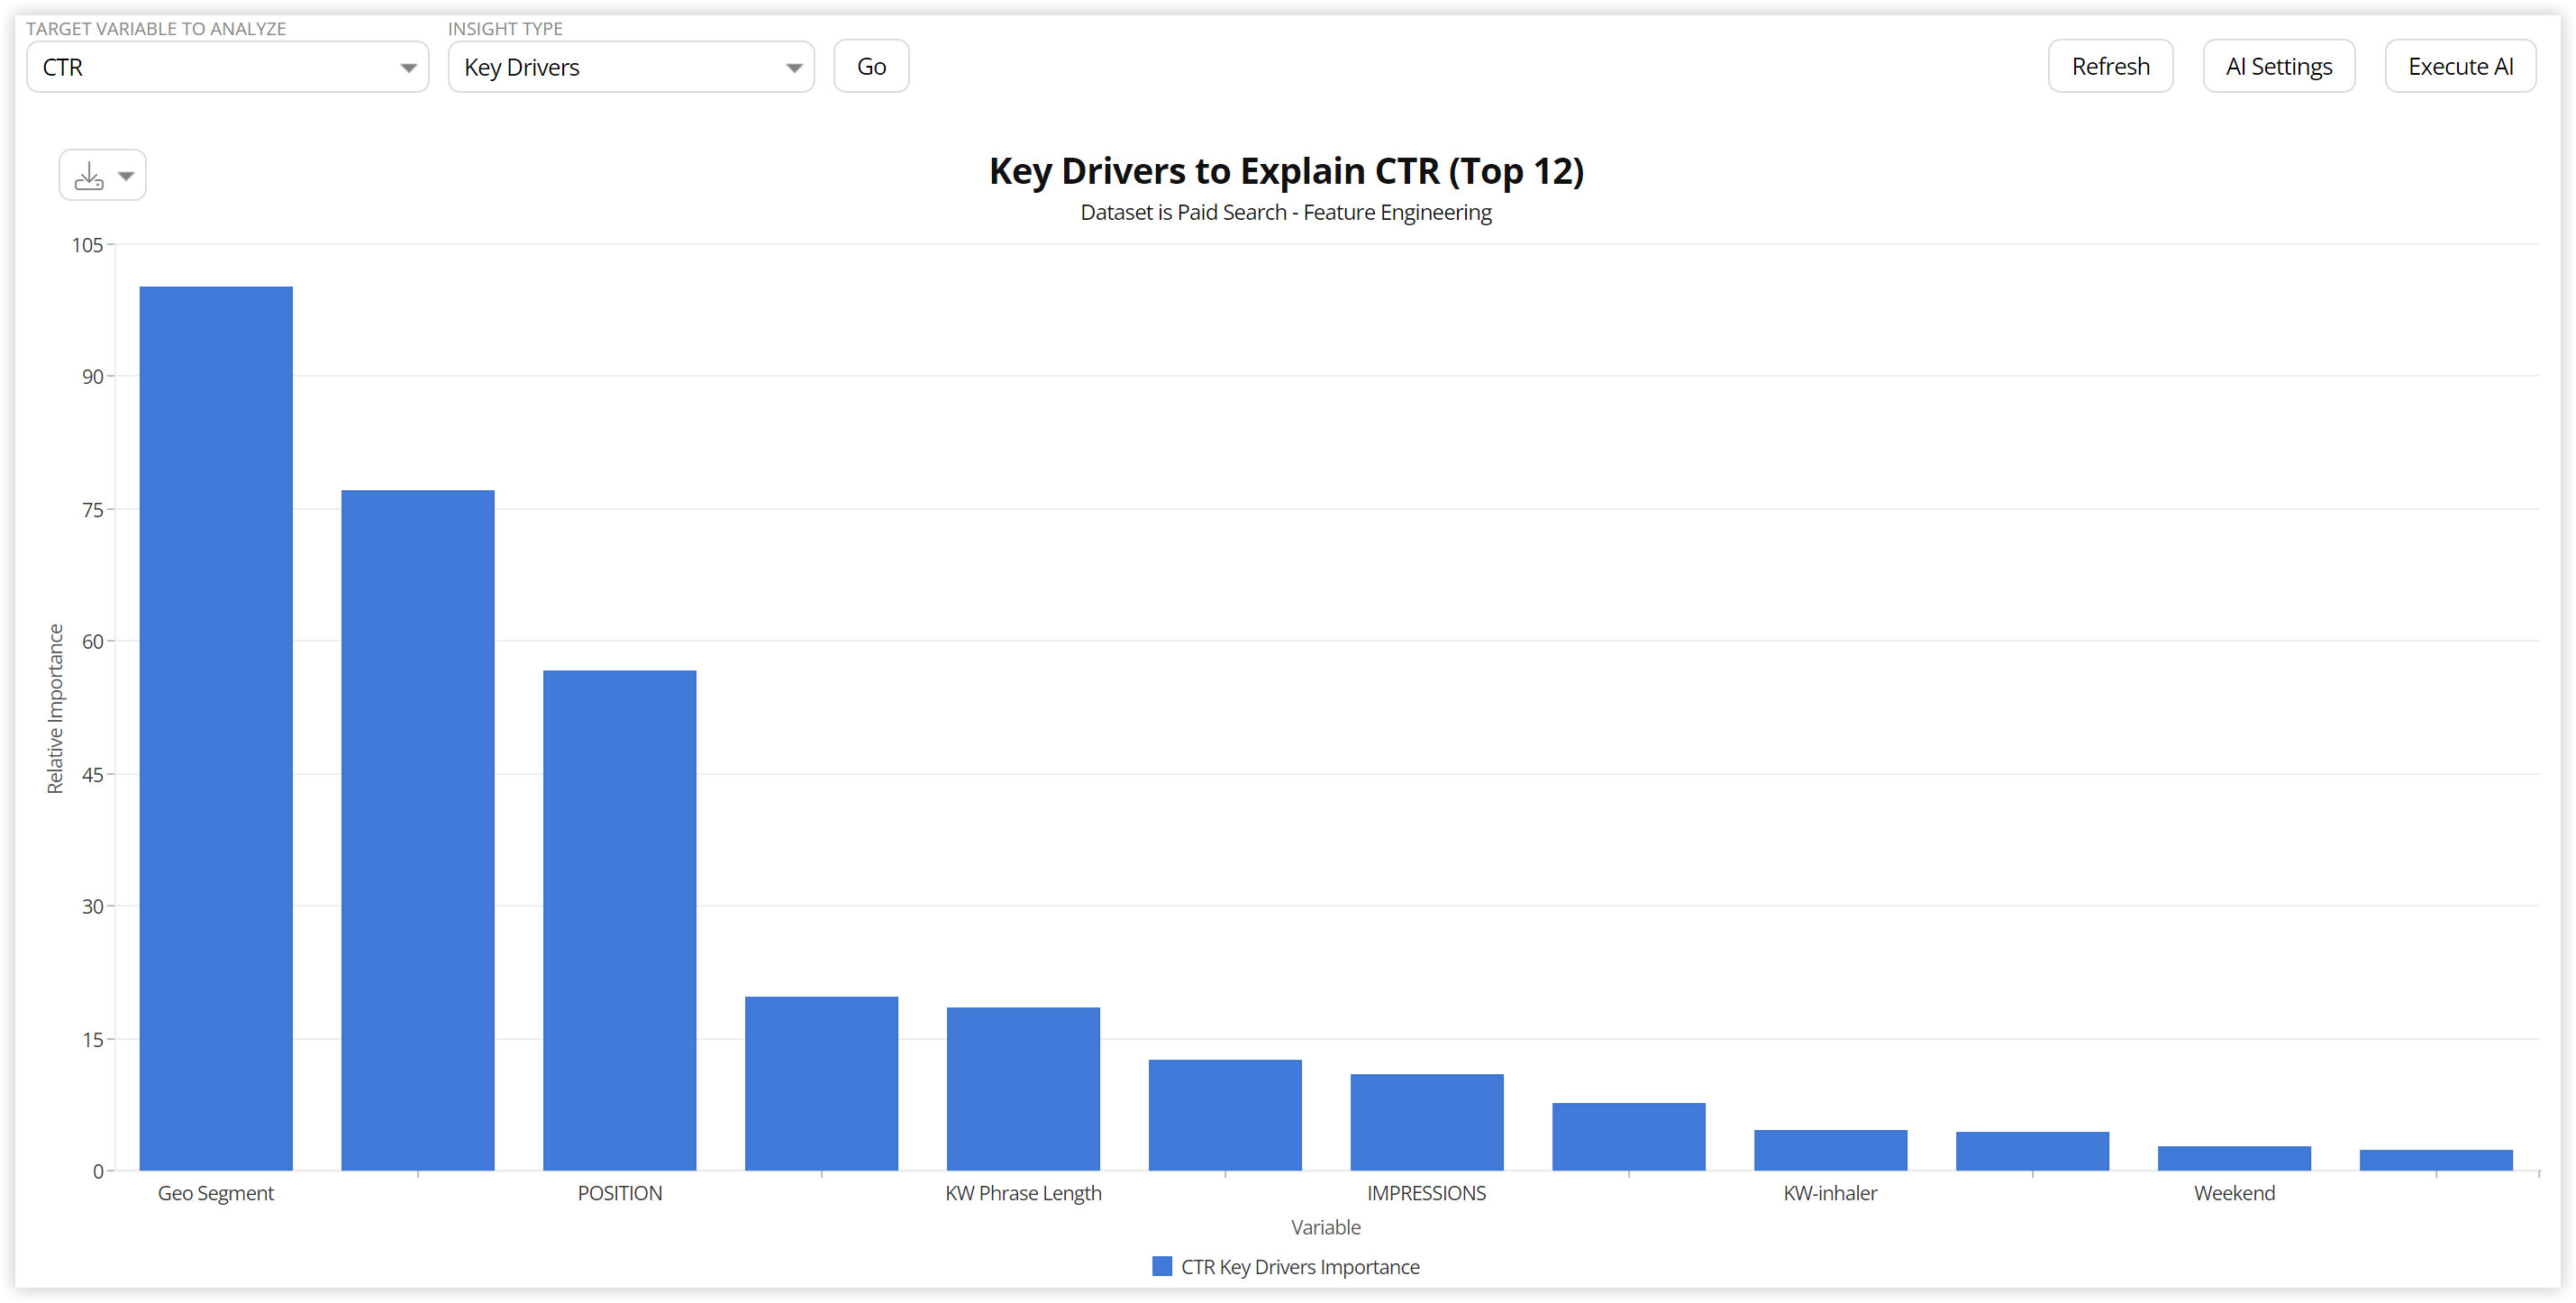Toggle the CTR Key Drivers Importance legend swatch

[x=1162, y=1266]
